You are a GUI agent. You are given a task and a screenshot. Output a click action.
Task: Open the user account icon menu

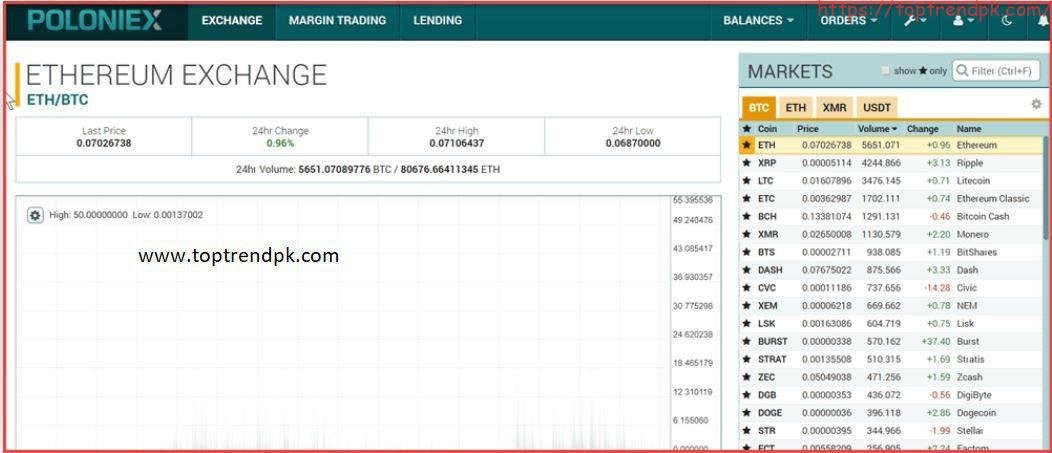963,20
